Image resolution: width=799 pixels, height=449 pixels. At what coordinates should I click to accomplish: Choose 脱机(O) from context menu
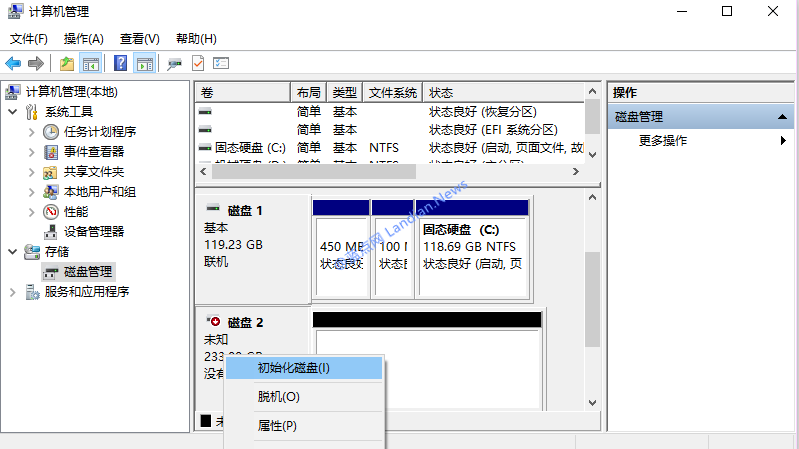click(x=304, y=397)
